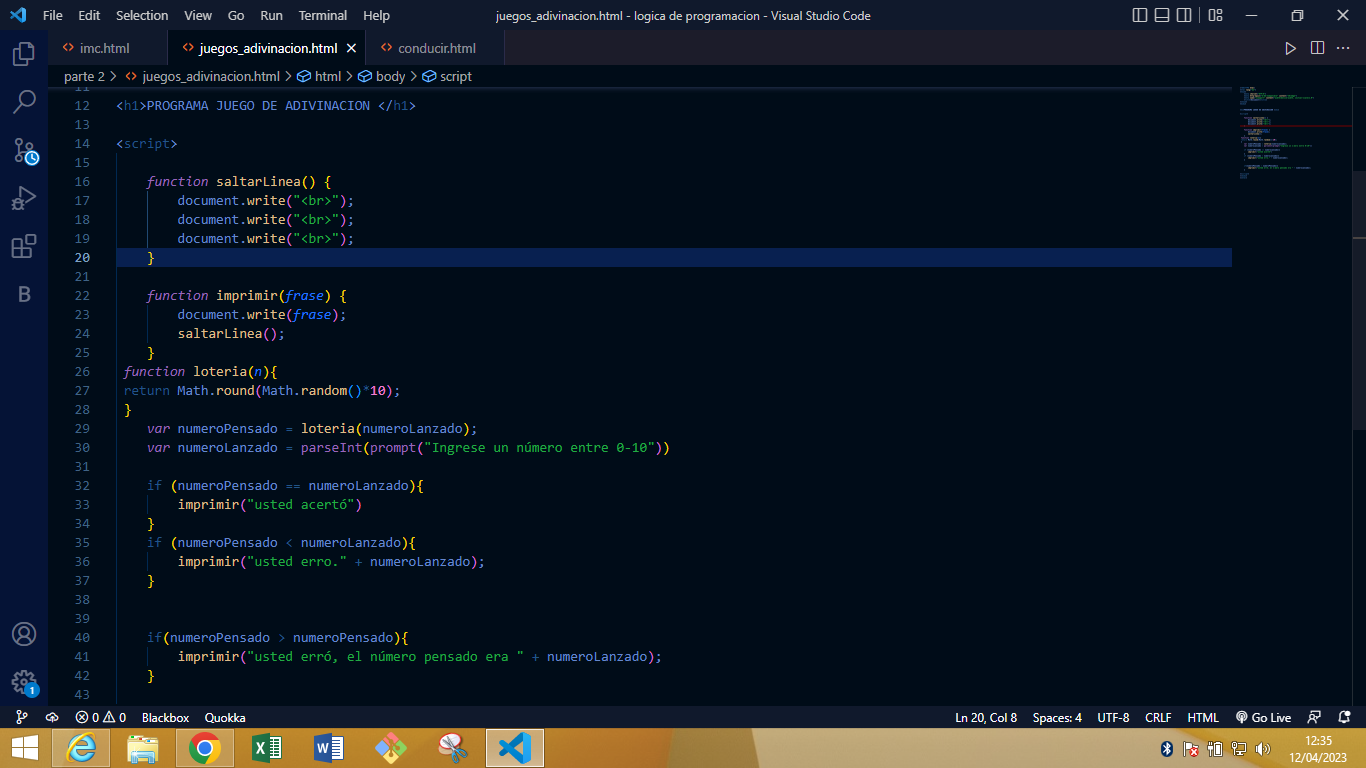The width and height of the screenshot is (1366, 768).
Task: Open the script breadcrumb dropdown
Action: (x=447, y=76)
